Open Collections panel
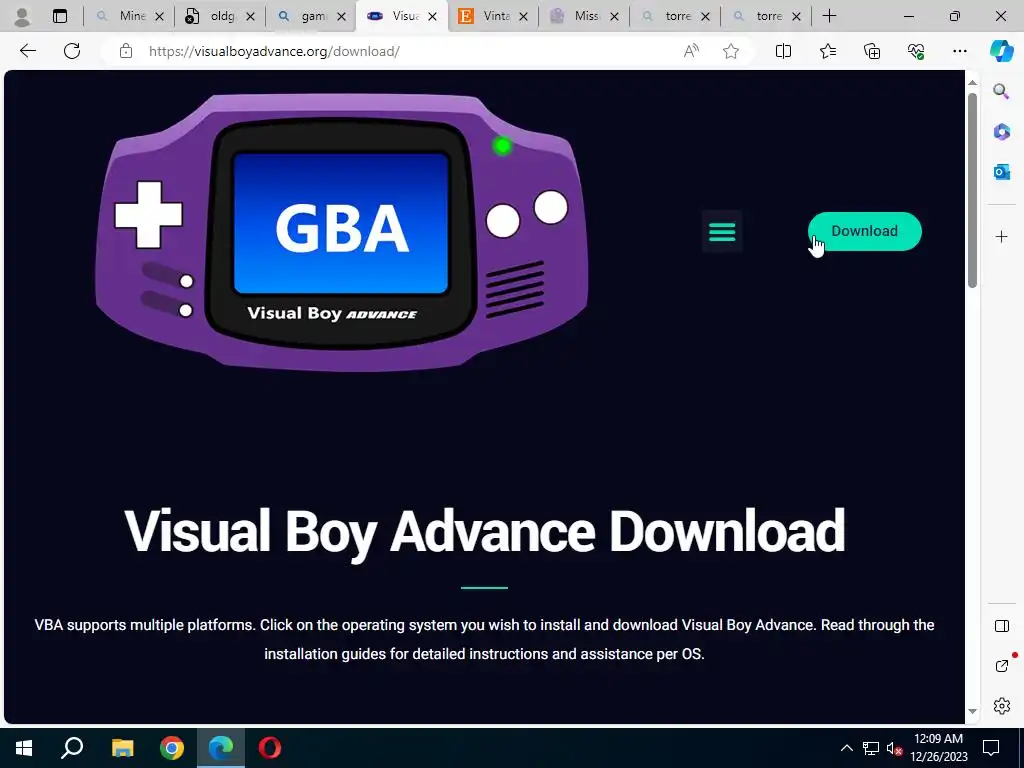The image size is (1024, 768). coord(872,51)
